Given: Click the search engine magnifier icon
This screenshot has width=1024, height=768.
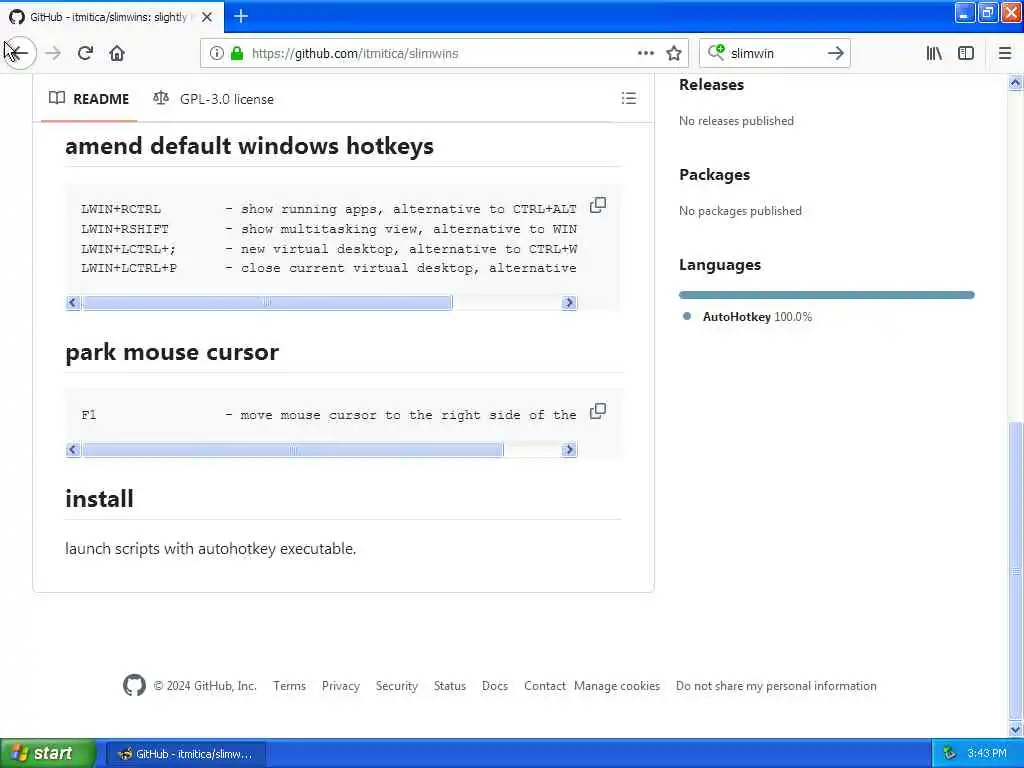Looking at the screenshot, I should (716, 52).
